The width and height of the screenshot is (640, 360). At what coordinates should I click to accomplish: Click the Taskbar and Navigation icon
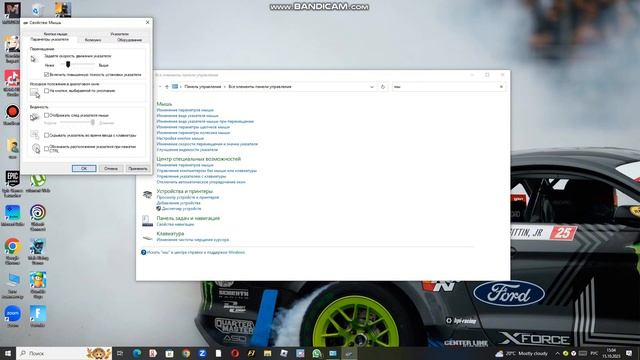[x=147, y=221]
